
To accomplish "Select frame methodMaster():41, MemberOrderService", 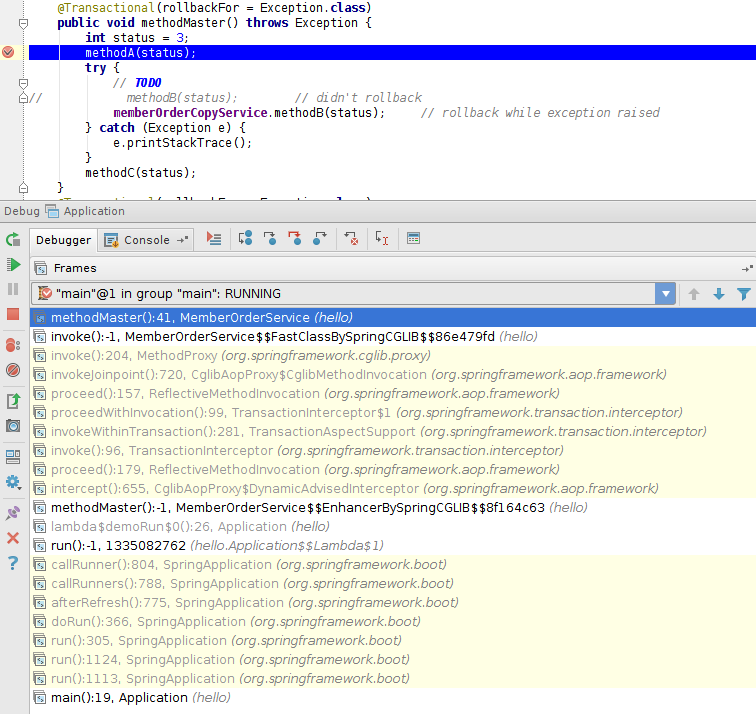I will [393, 318].
